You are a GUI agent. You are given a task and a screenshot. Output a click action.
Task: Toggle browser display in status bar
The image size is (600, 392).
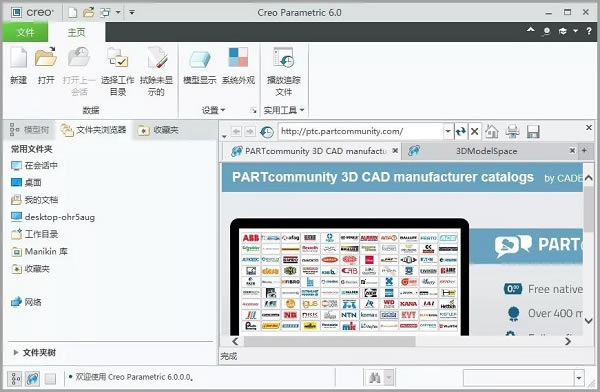pos(33,379)
